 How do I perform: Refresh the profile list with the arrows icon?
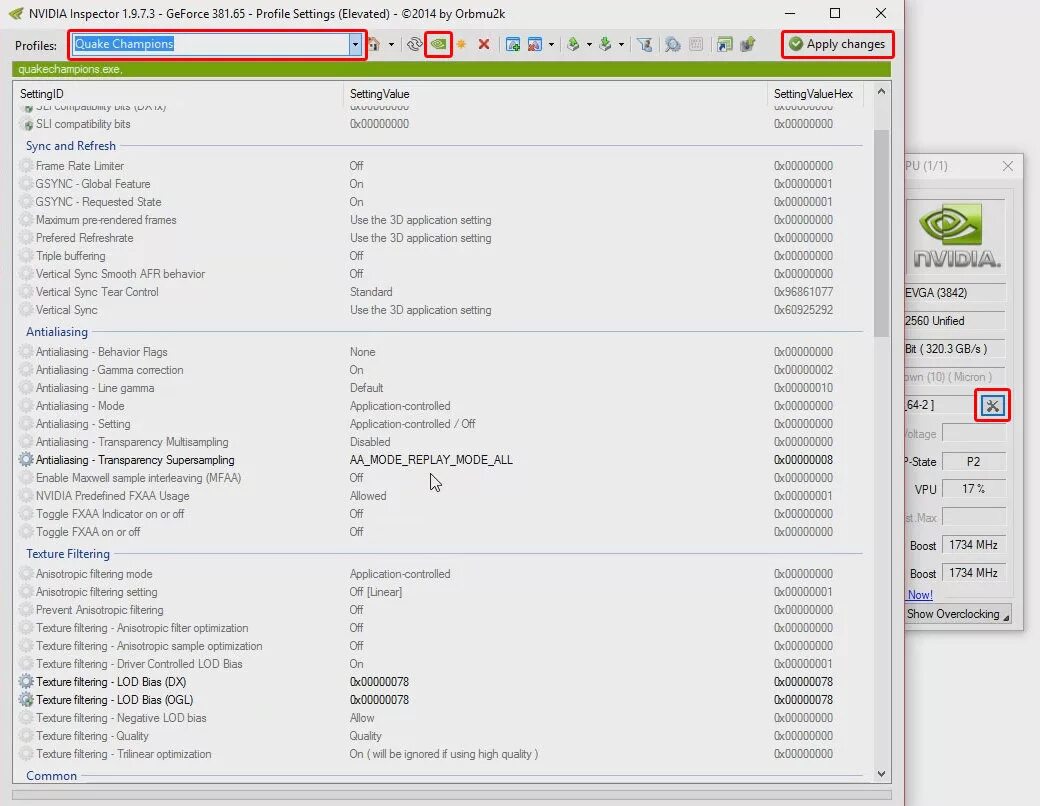click(415, 44)
